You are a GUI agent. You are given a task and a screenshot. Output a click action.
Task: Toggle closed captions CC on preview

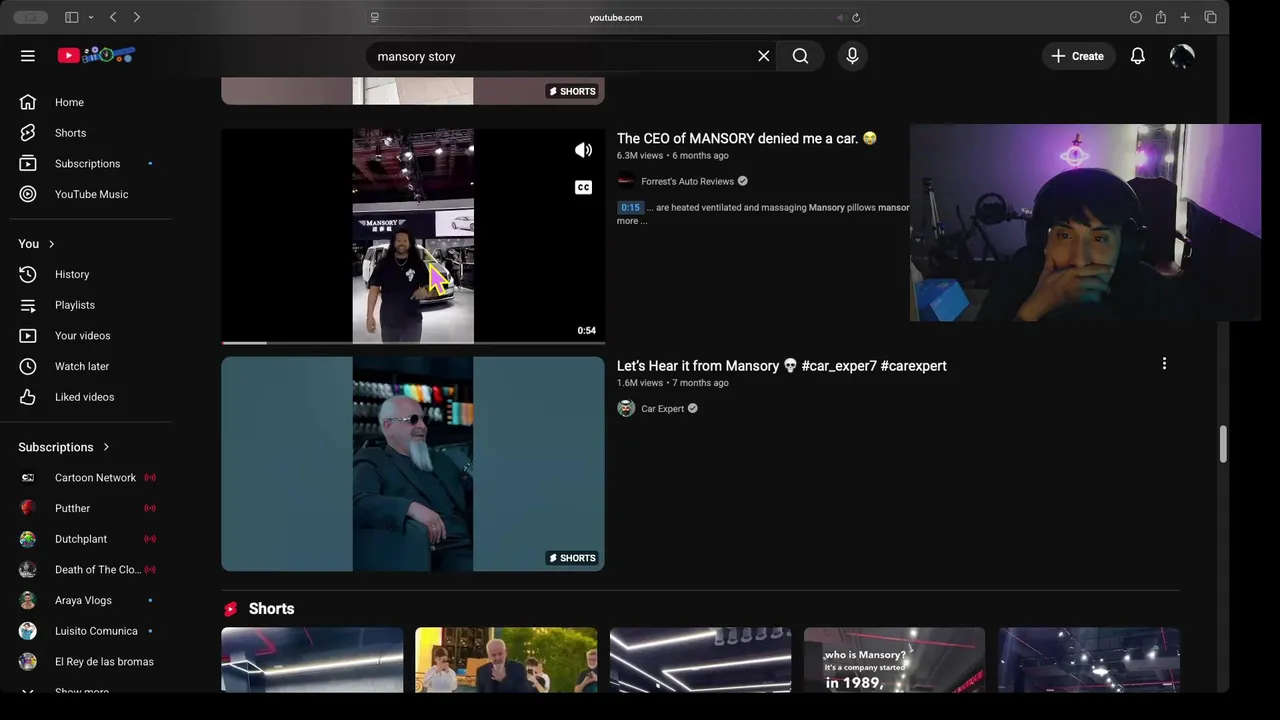(583, 187)
